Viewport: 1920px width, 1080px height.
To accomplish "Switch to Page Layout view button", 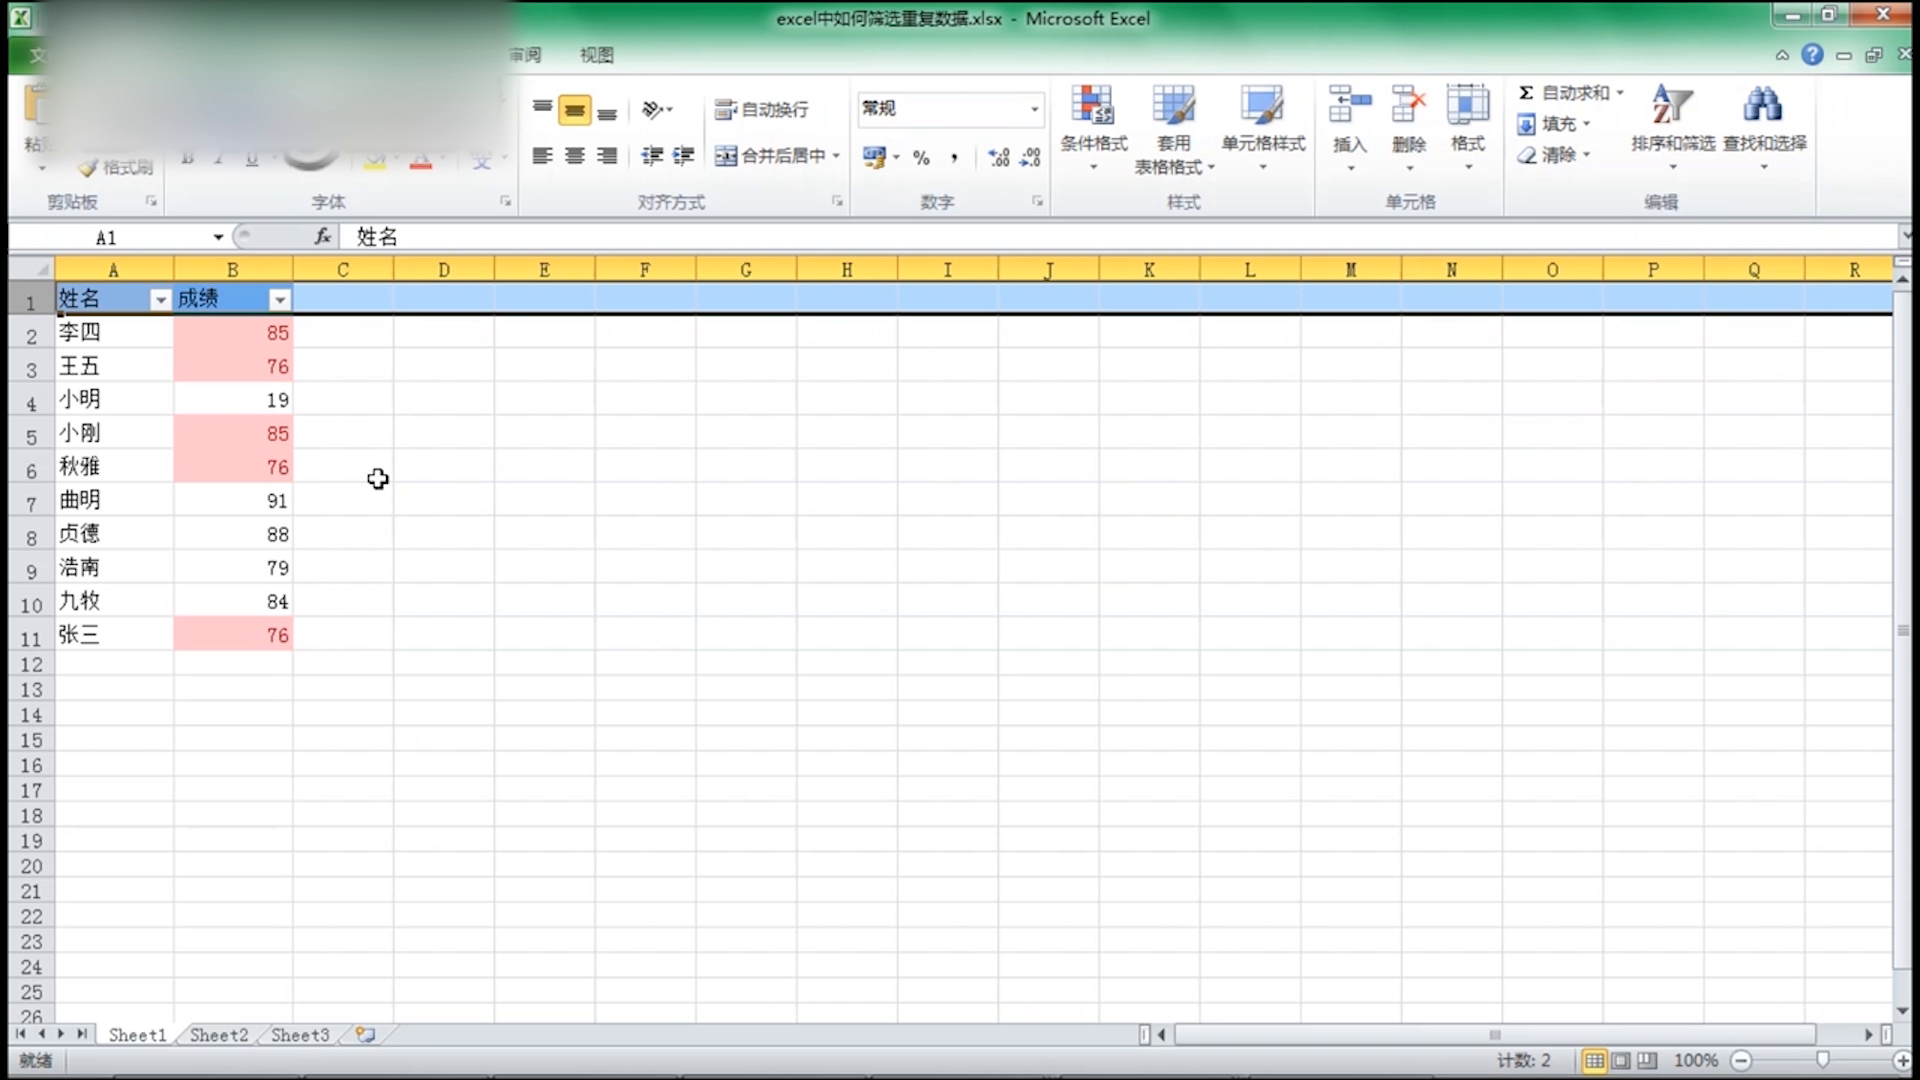I will (x=1621, y=1060).
